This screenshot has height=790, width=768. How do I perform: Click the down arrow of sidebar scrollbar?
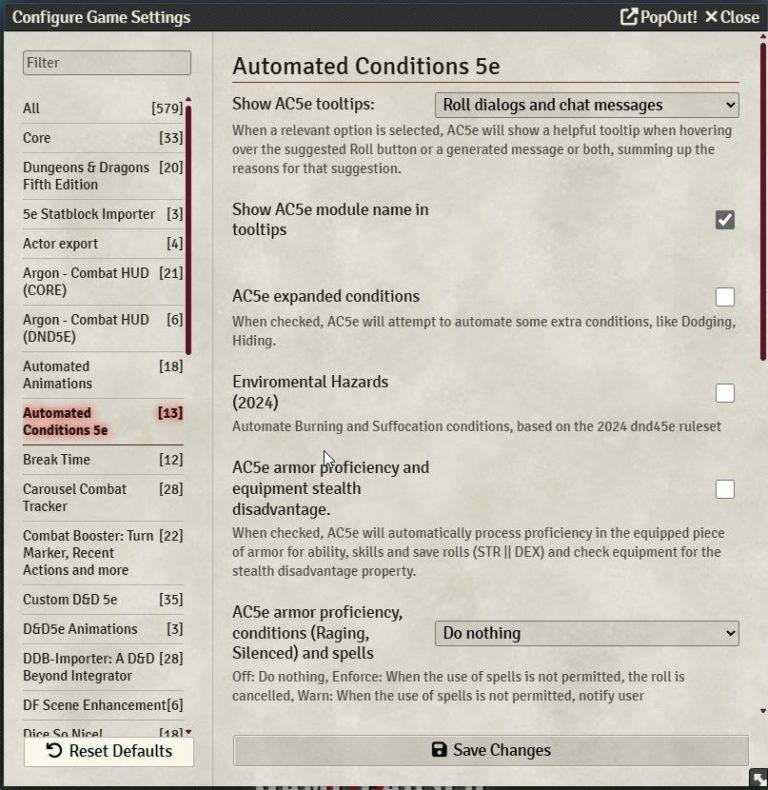[188, 732]
